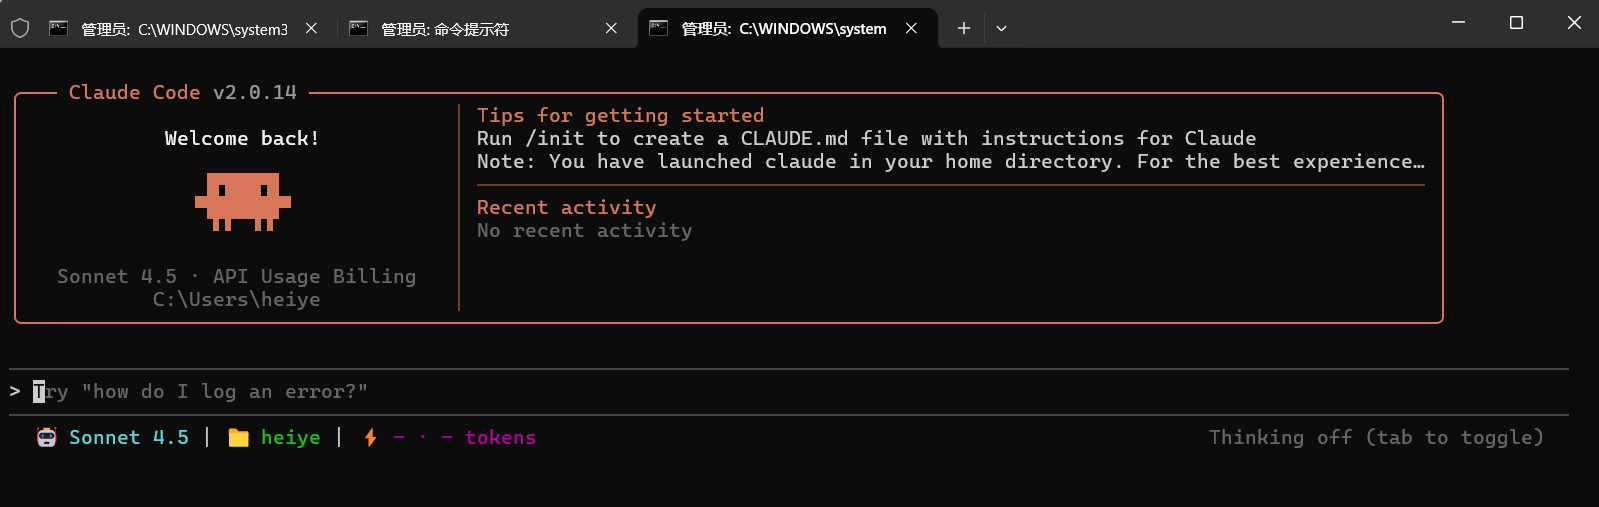Click the robot icon beside Sonnet 4.5 status
1599x507 pixels.
[47, 437]
